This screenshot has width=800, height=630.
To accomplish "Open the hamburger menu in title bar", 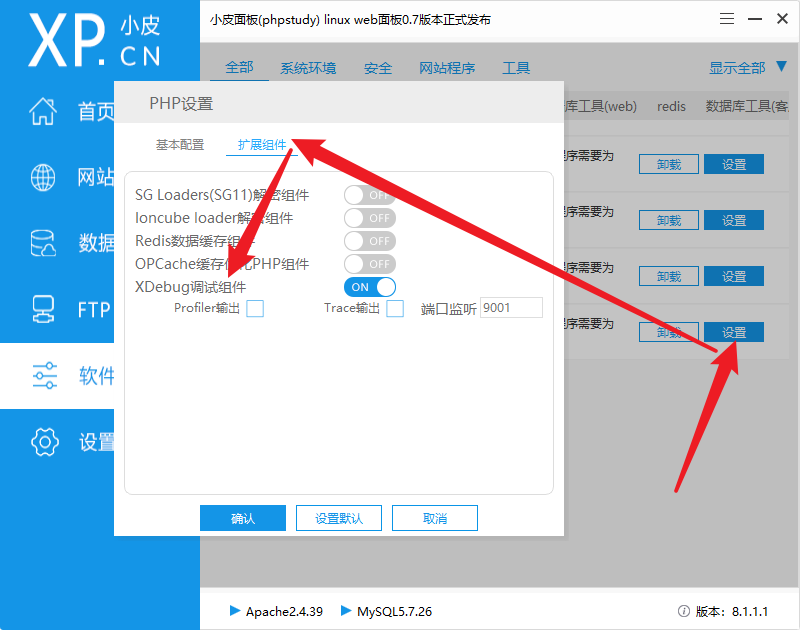I will click(x=727, y=19).
